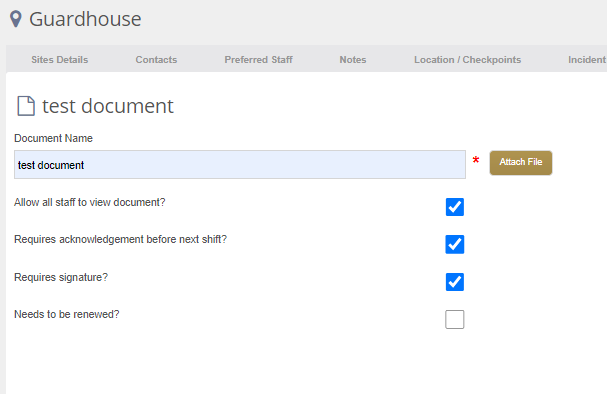
Task: Uncheck the Requires signature checkbox
Action: tap(454, 282)
